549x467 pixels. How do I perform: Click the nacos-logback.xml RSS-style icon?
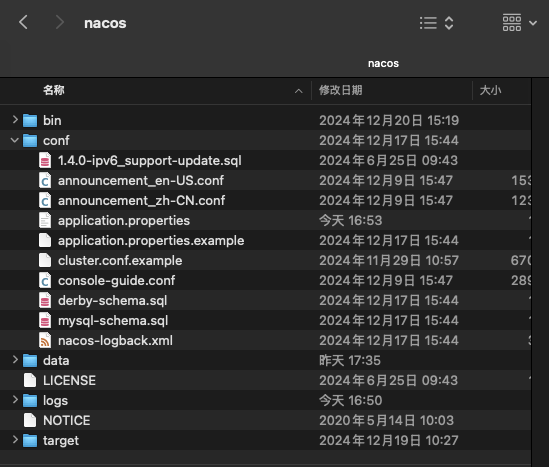(45, 340)
